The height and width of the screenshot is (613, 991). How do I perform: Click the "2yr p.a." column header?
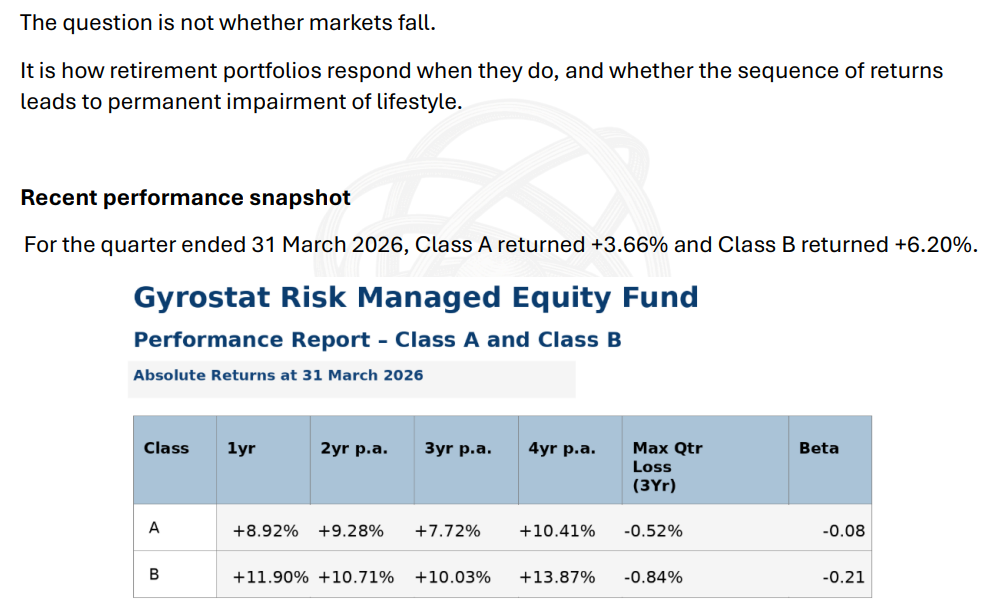tap(354, 449)
